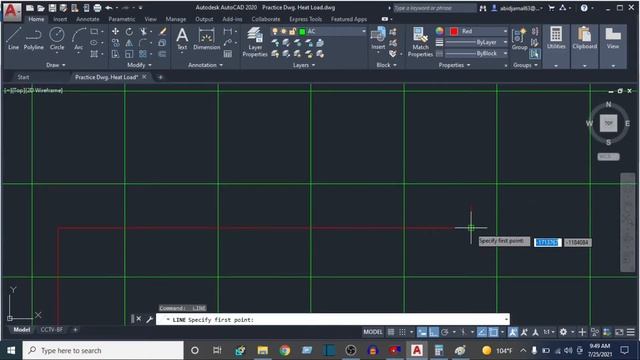
Task: Click the command line input field
Action: 333,319
